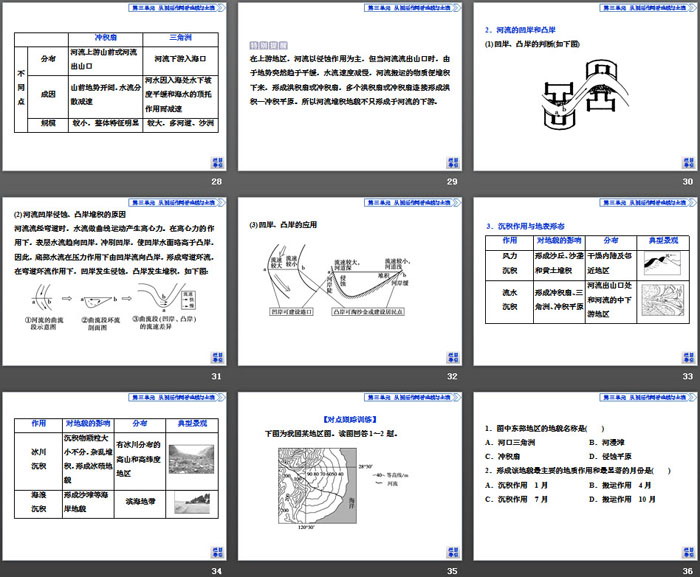Click the seashore photo in slide 34
Viewport: 700px width, 577px height.
coord(192,503)
